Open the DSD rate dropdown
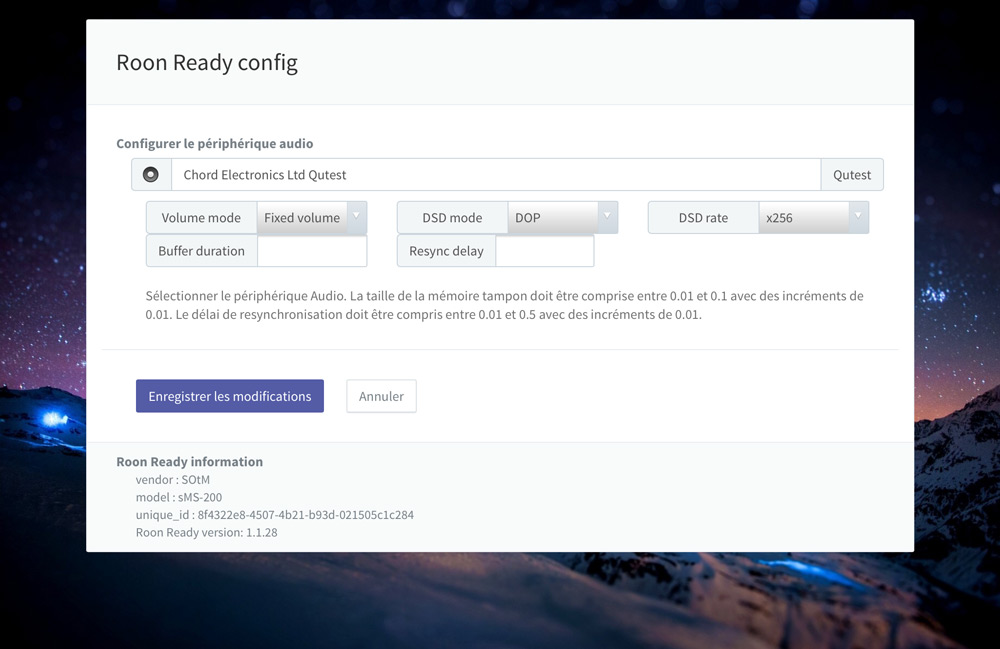This screenshot has width=1000, height=649. pos(814,217)
